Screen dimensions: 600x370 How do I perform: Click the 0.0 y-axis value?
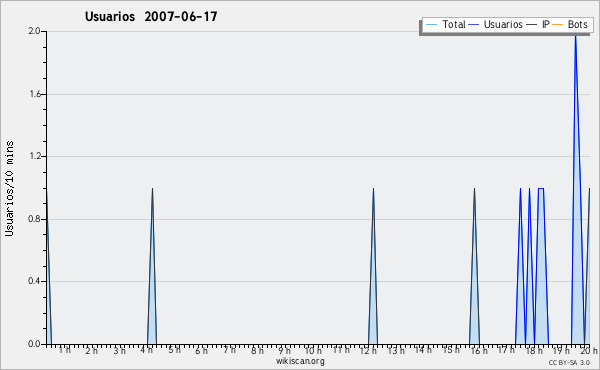(x=34, y=344)
